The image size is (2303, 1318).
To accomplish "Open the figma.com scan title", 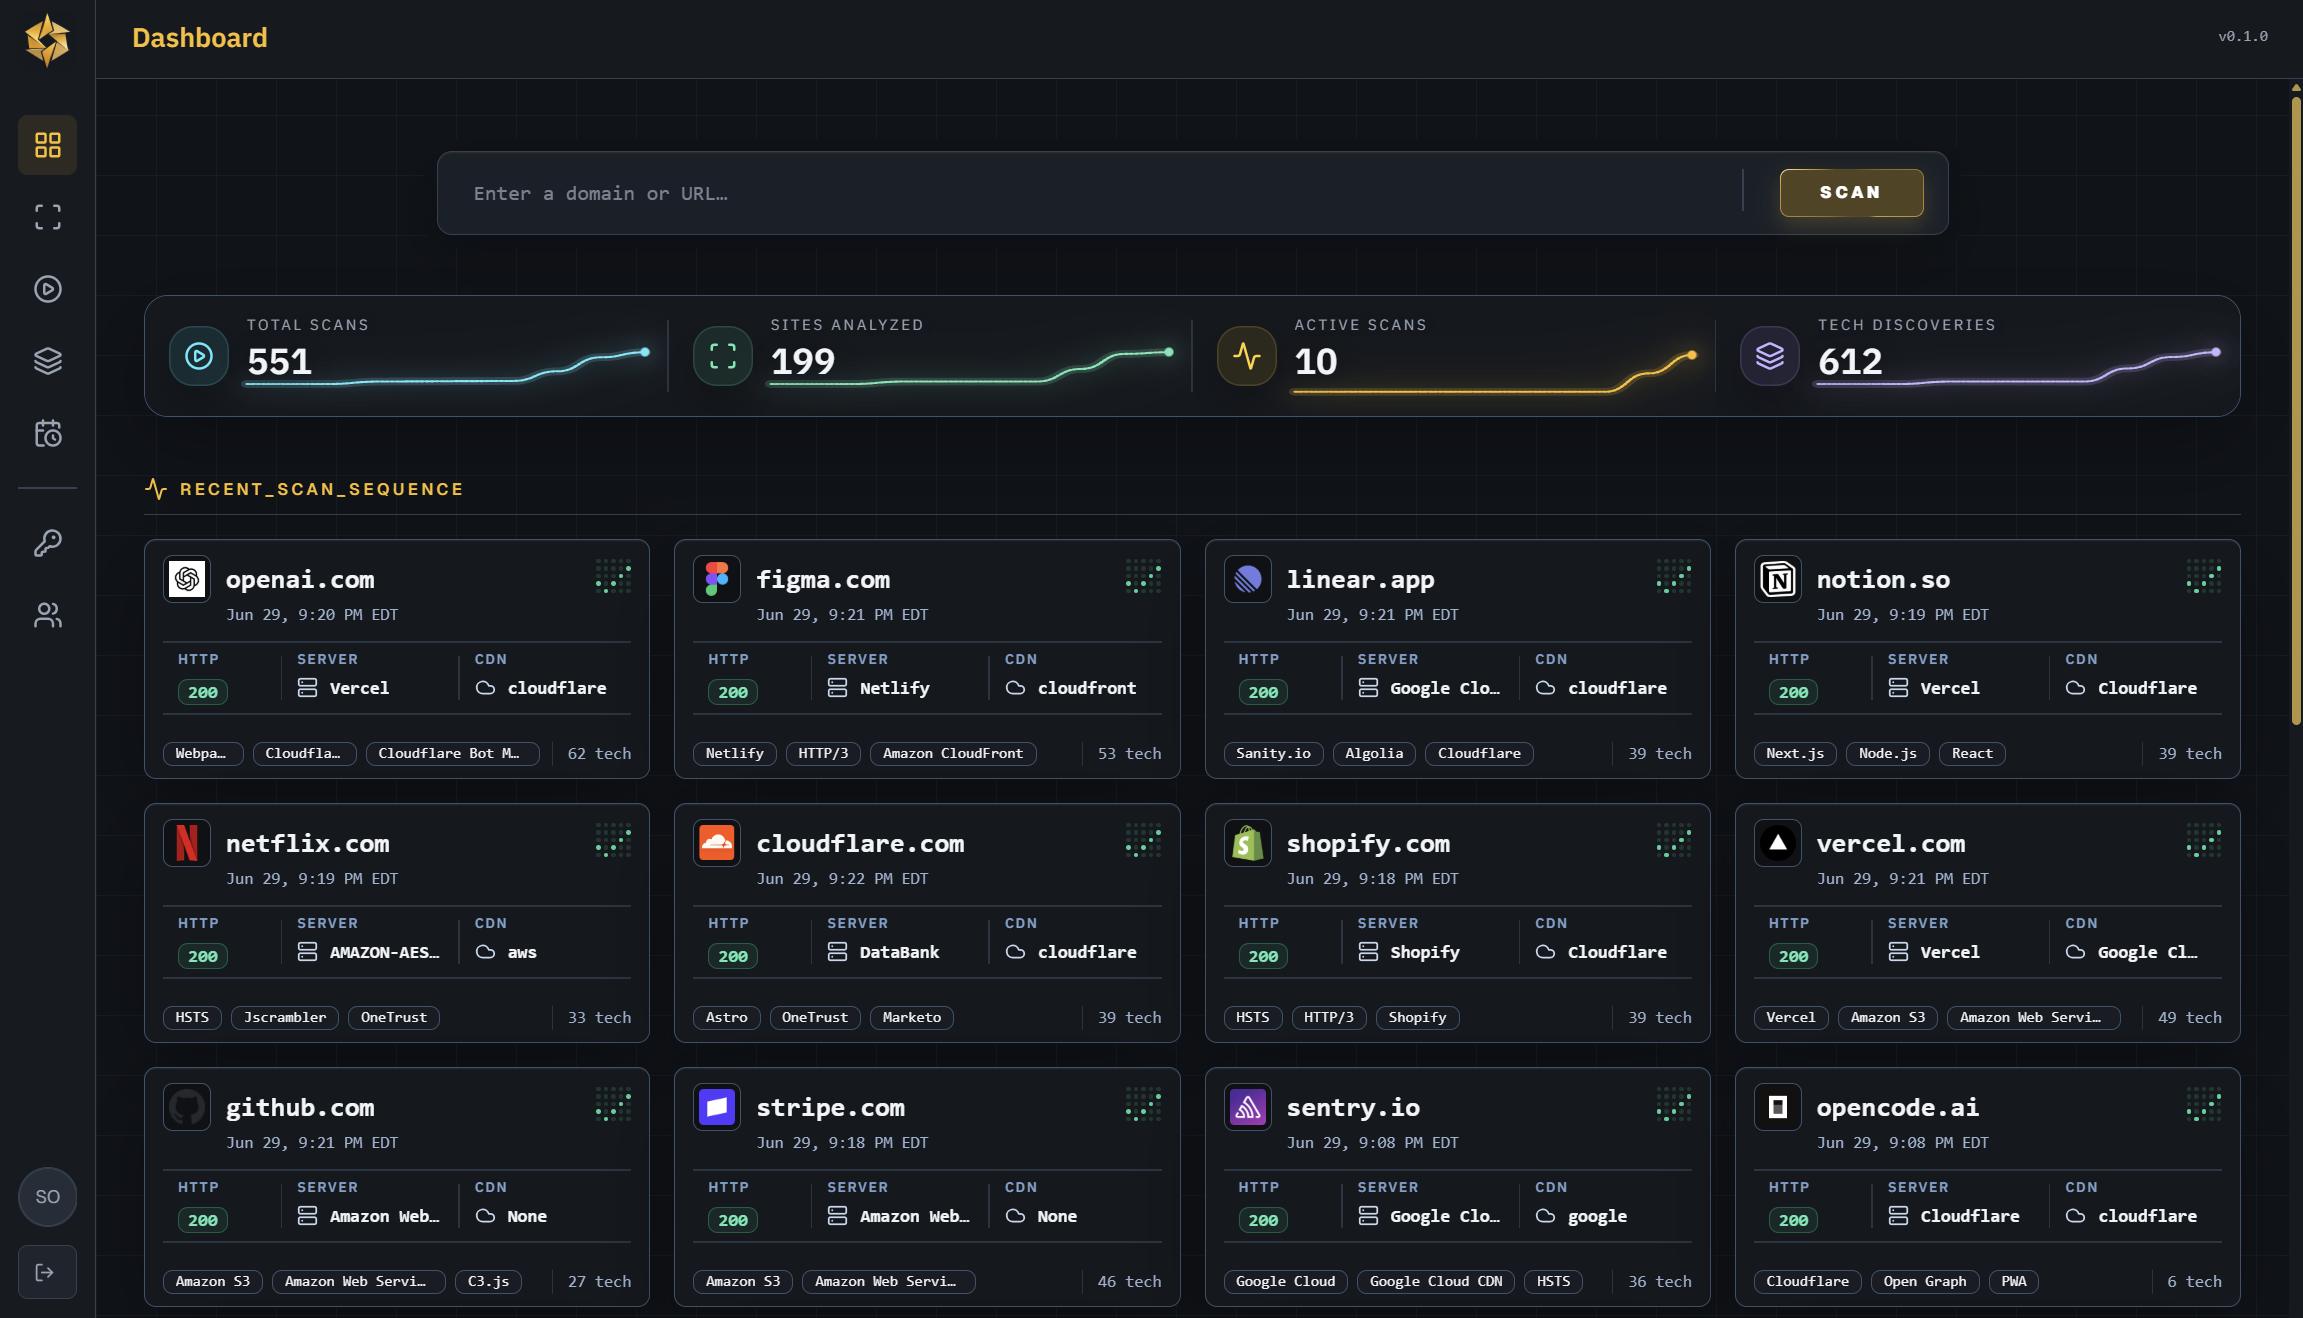I will [823, 579].
